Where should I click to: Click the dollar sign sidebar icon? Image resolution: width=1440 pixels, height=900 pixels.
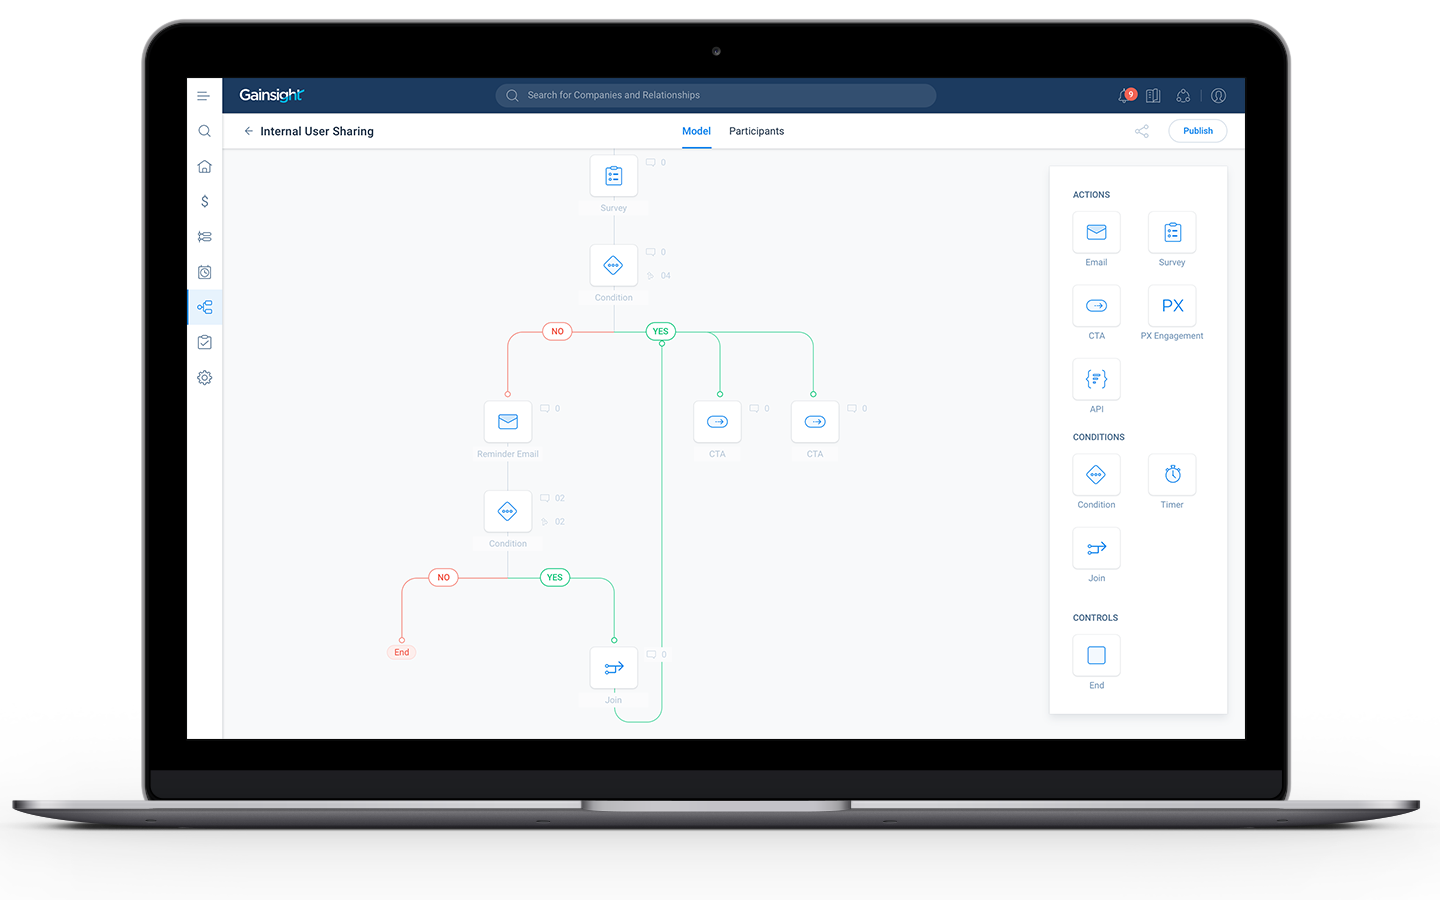click(x=205, y=201)
